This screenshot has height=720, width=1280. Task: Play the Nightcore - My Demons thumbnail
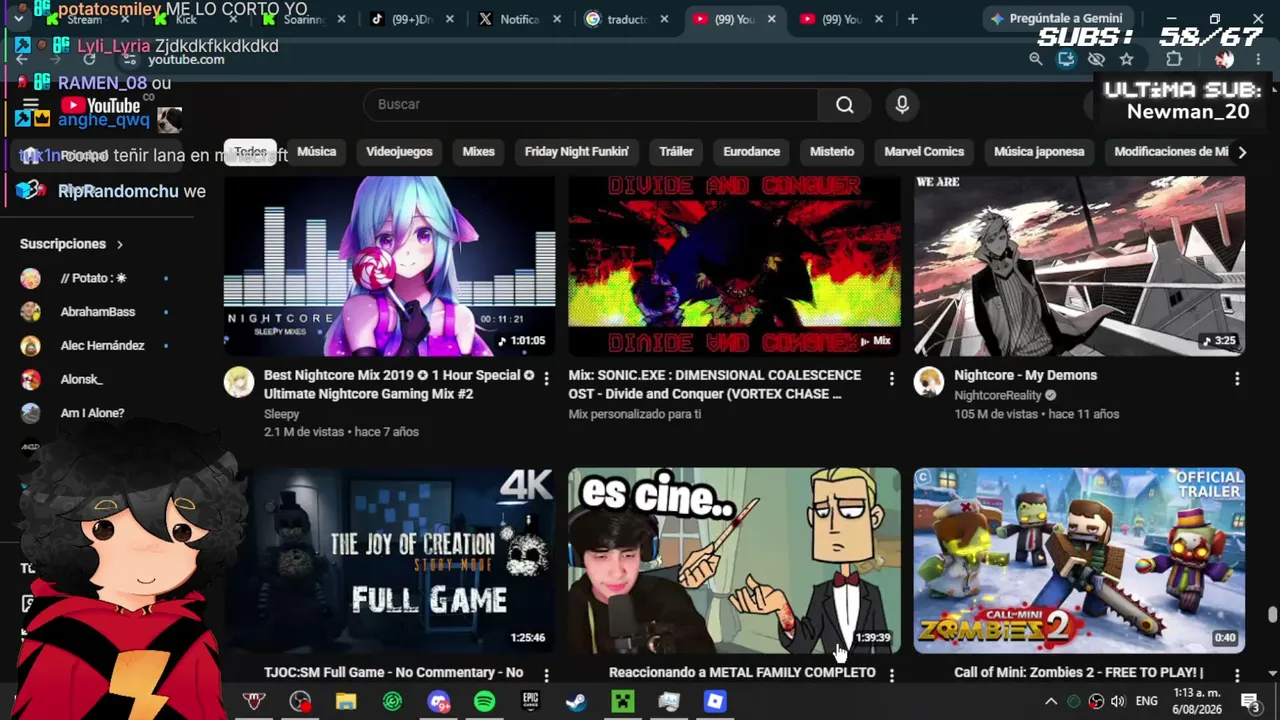click(x=1079, y=266)
